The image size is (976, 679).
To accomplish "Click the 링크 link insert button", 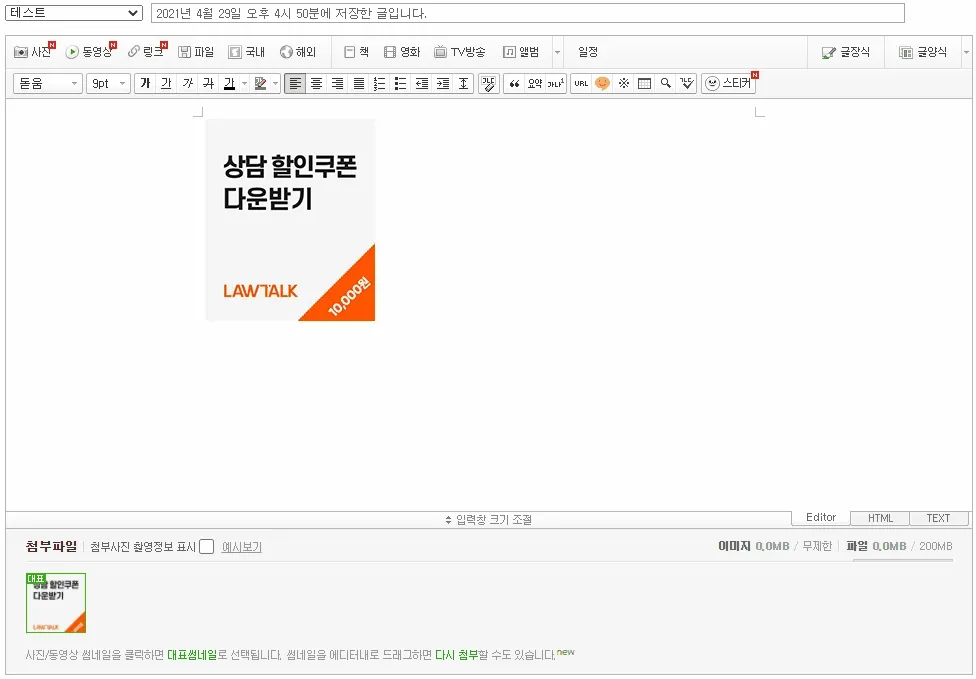I will pyautogui.click(x=148, y=52).
